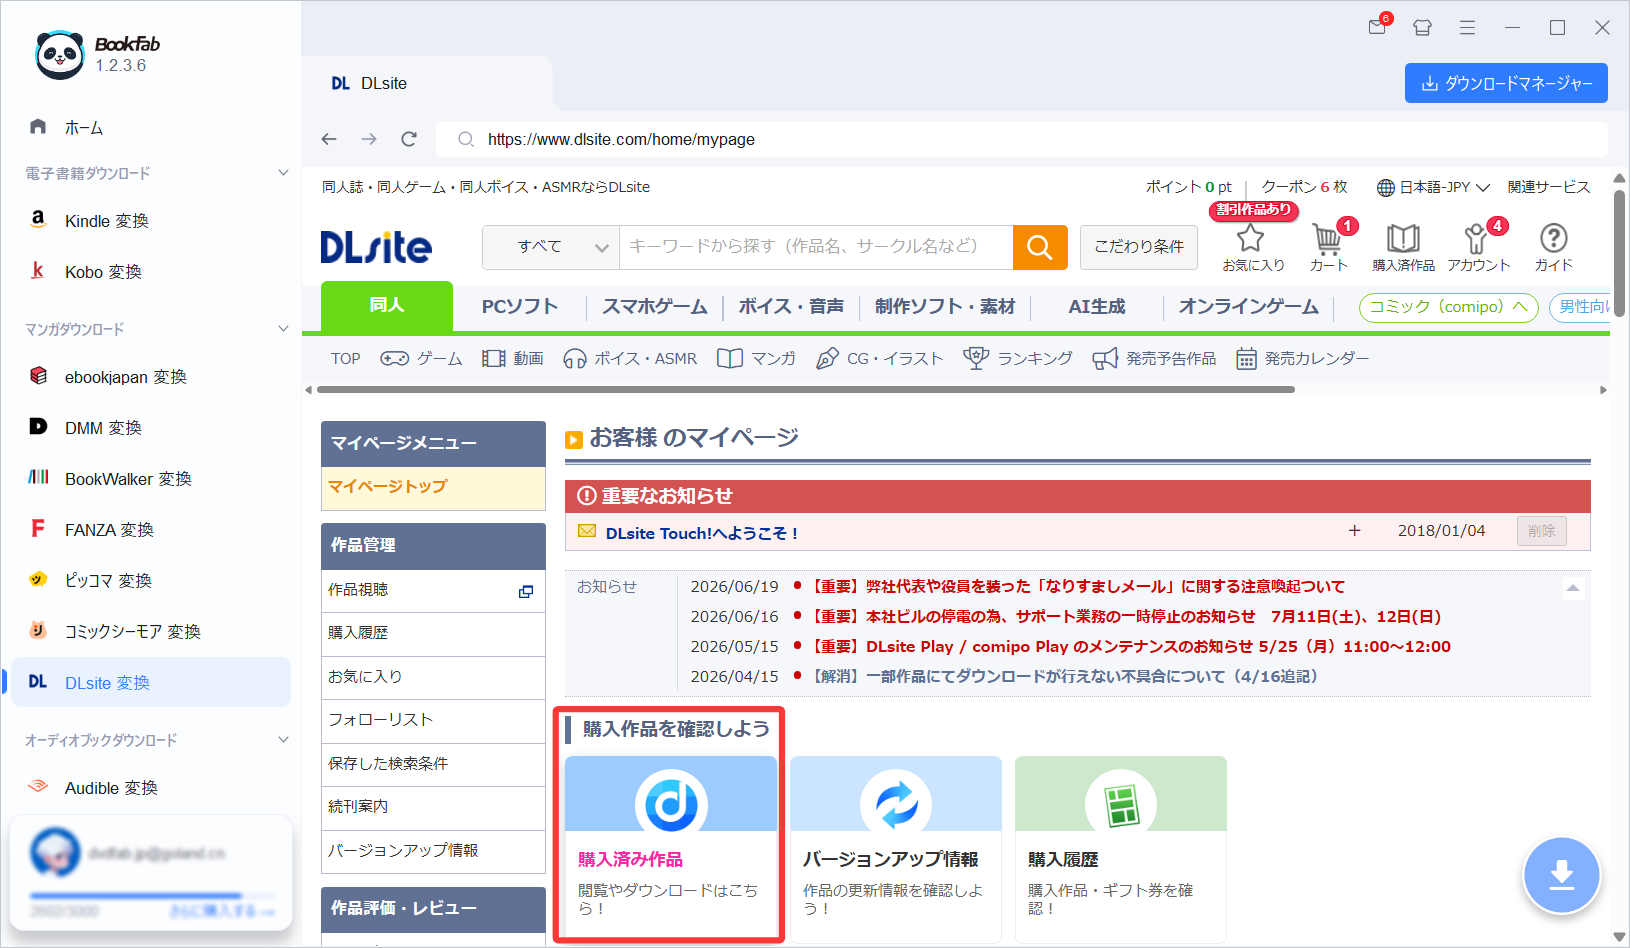Switch to PCソフト tab
Image resolution: width=1630 pixels, height=948 pixels.
[x=520, y=307]
